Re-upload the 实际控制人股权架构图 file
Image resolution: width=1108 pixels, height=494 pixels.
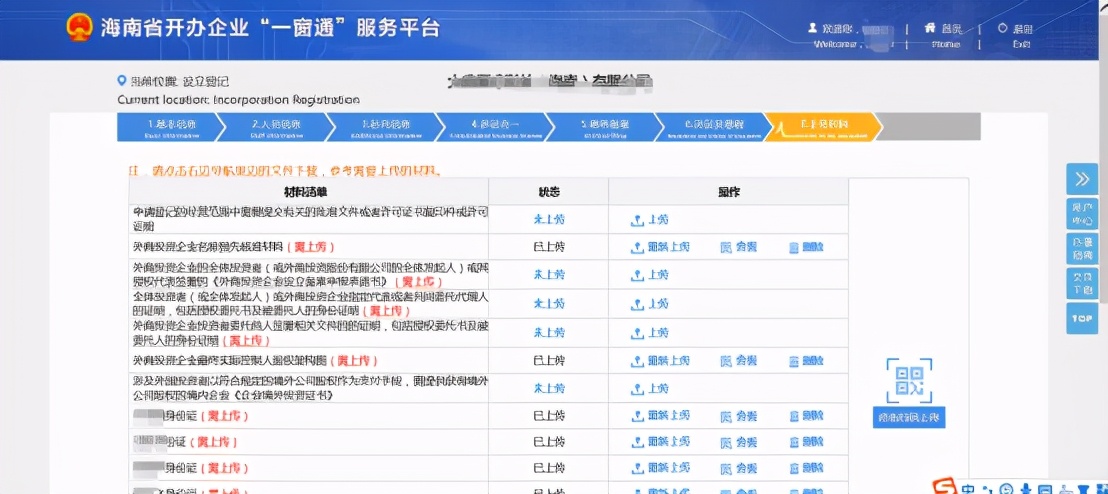coord(659,361)
